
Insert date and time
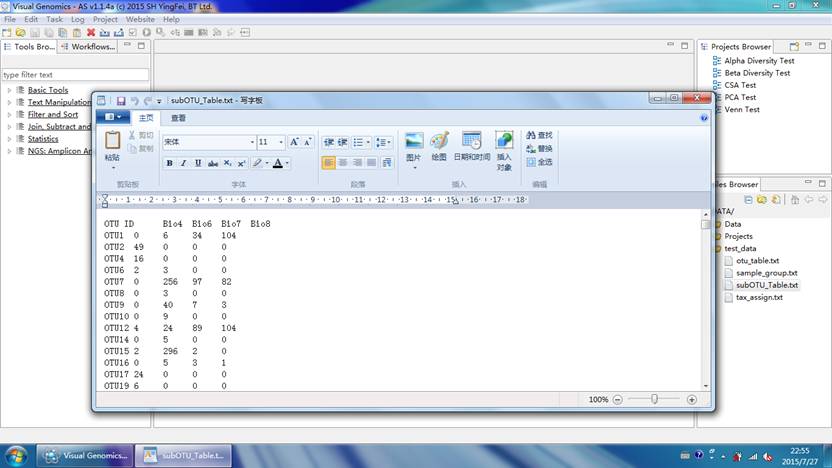click(471, 141)
